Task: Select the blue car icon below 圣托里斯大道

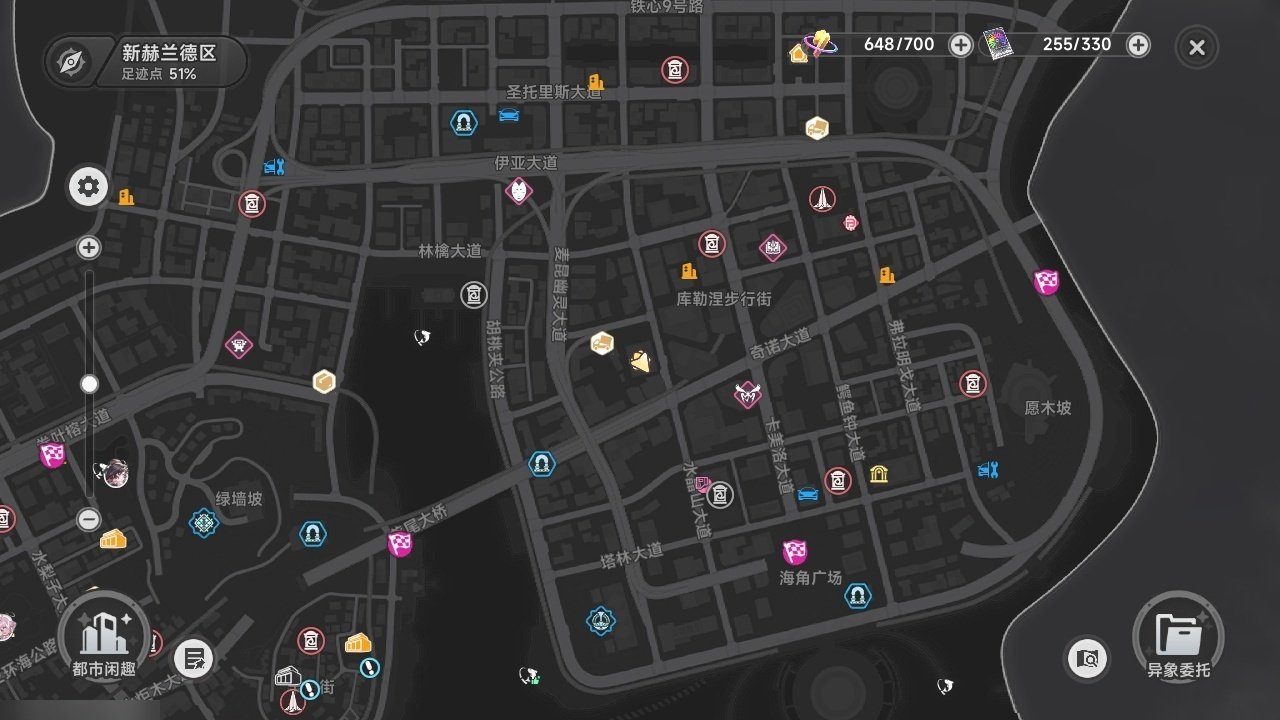Action: coord(509,114)
